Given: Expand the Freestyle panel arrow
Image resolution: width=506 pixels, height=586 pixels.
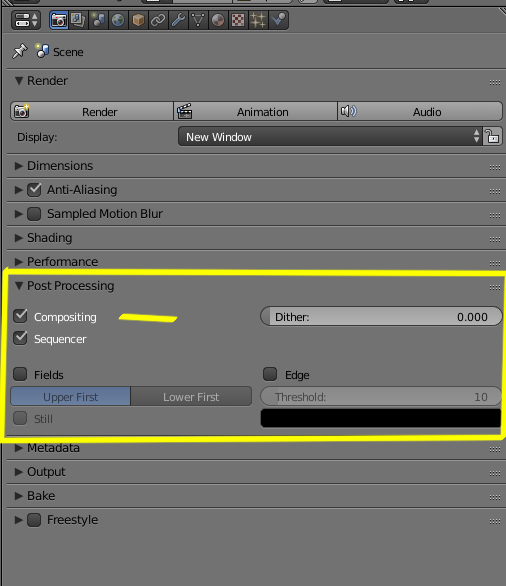Looking at the screenshot, I should (x=18, y=520).
